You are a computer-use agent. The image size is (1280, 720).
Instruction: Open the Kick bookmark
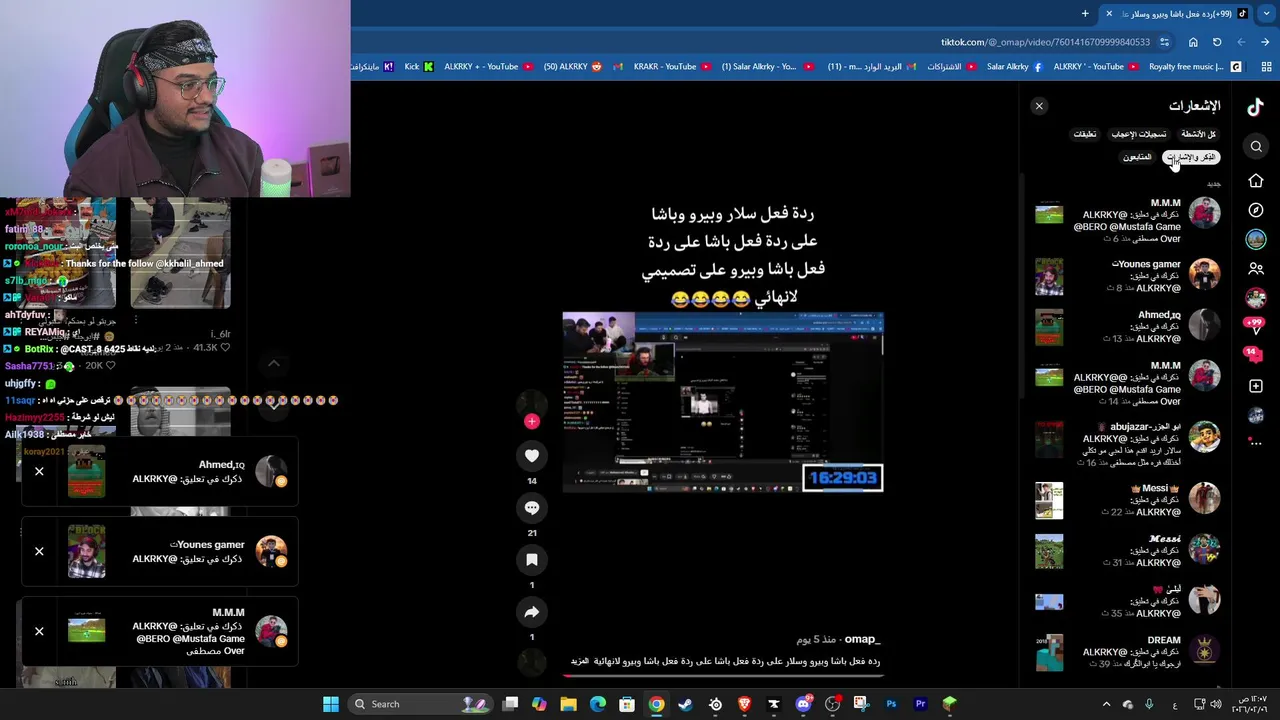click(x=419, y=67)
